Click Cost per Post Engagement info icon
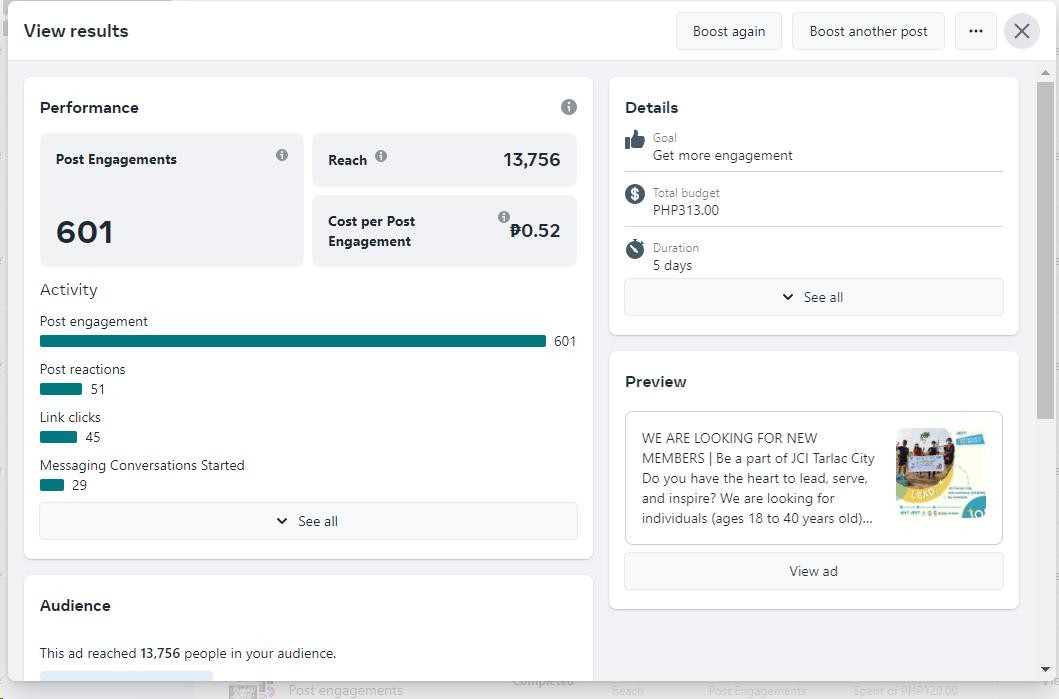The image size is (1059, 699). [x=504, y=217]
